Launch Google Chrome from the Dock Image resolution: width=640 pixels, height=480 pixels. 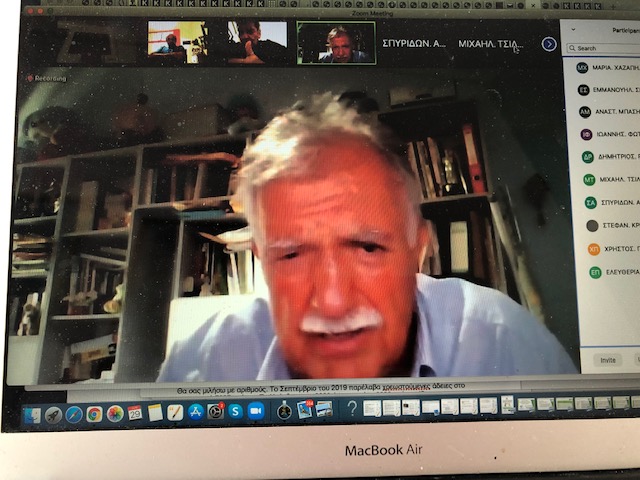pos(94,414)
